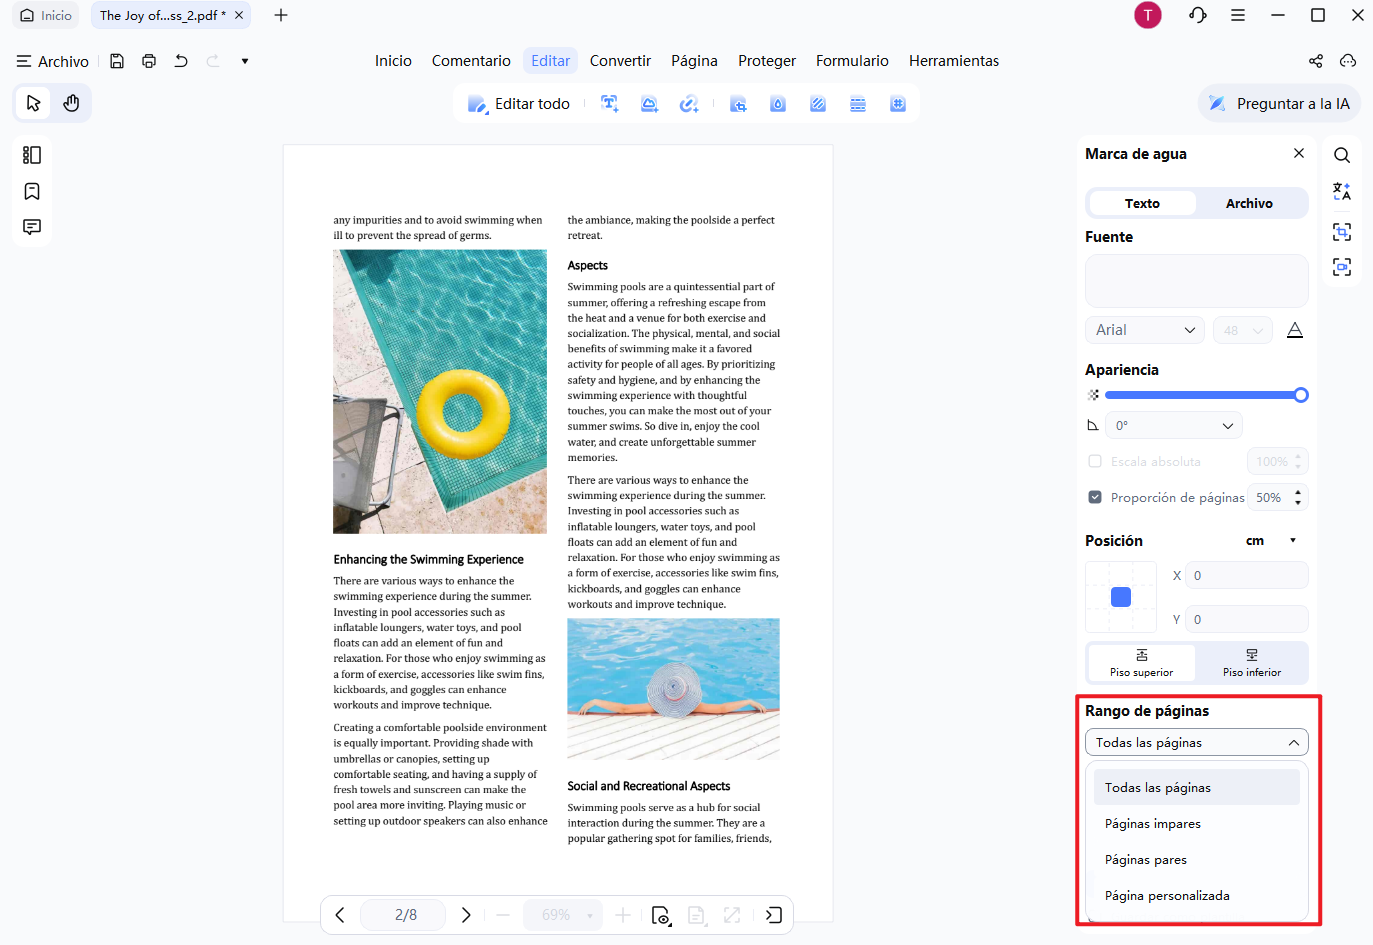
Task: Open the cm units dropdown
Action: (1271, 541)
